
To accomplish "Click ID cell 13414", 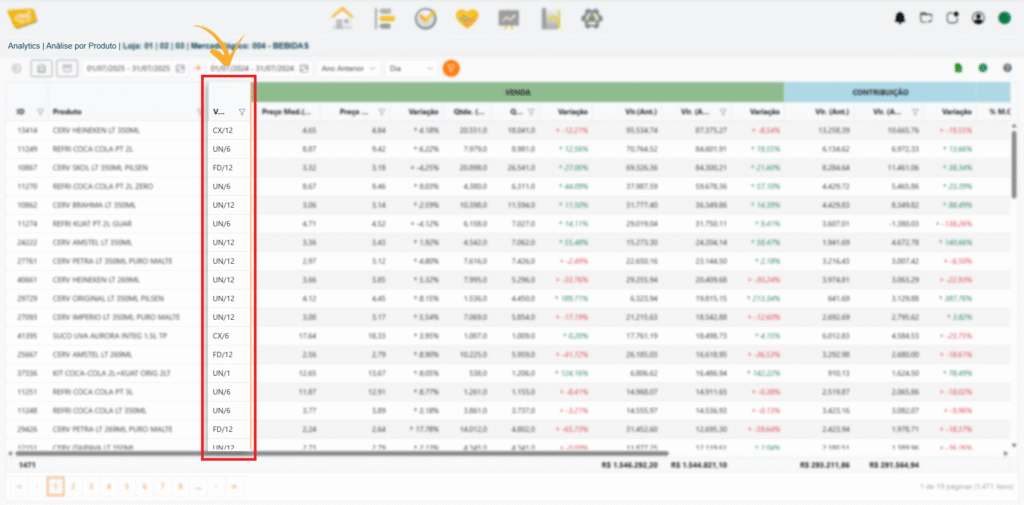I will coord(25,130).
